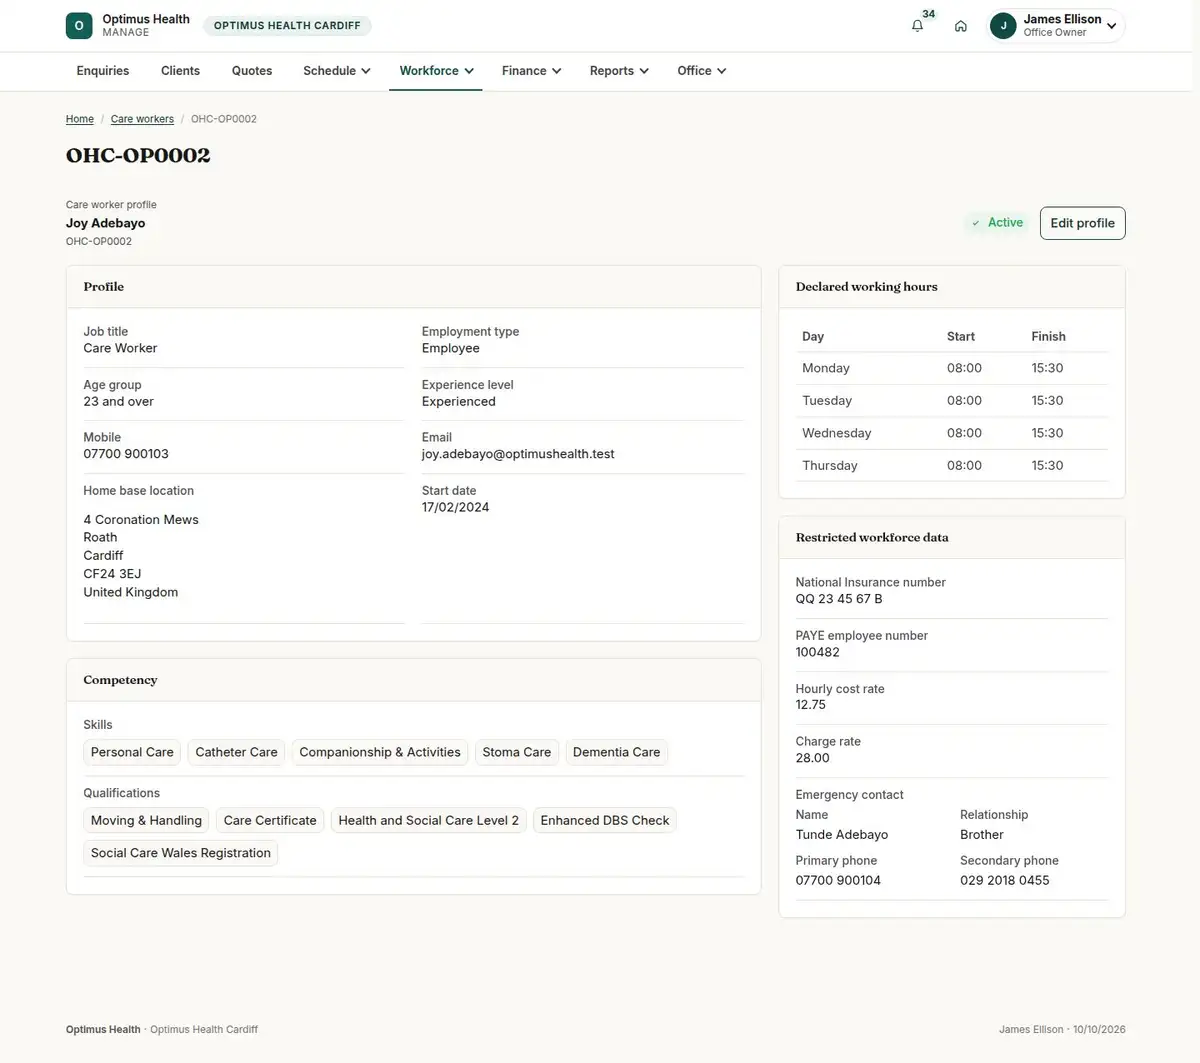Image resolution: width=1200 pixels, height=1063 pixels.
Task: Click the mobile number 07700 900103
Action: point(126,454)
